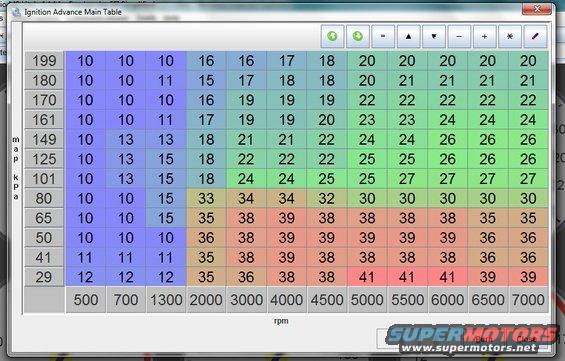Select the 6000 rpm column header
The image size is (565, 361).
448,300
